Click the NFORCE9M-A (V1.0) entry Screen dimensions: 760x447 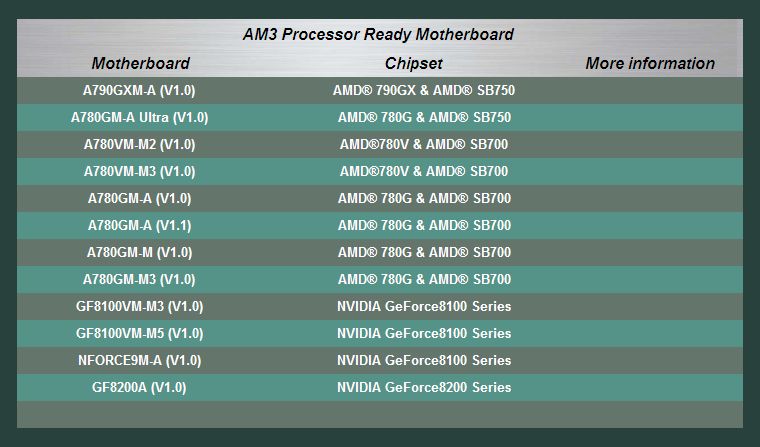(139, 361)
